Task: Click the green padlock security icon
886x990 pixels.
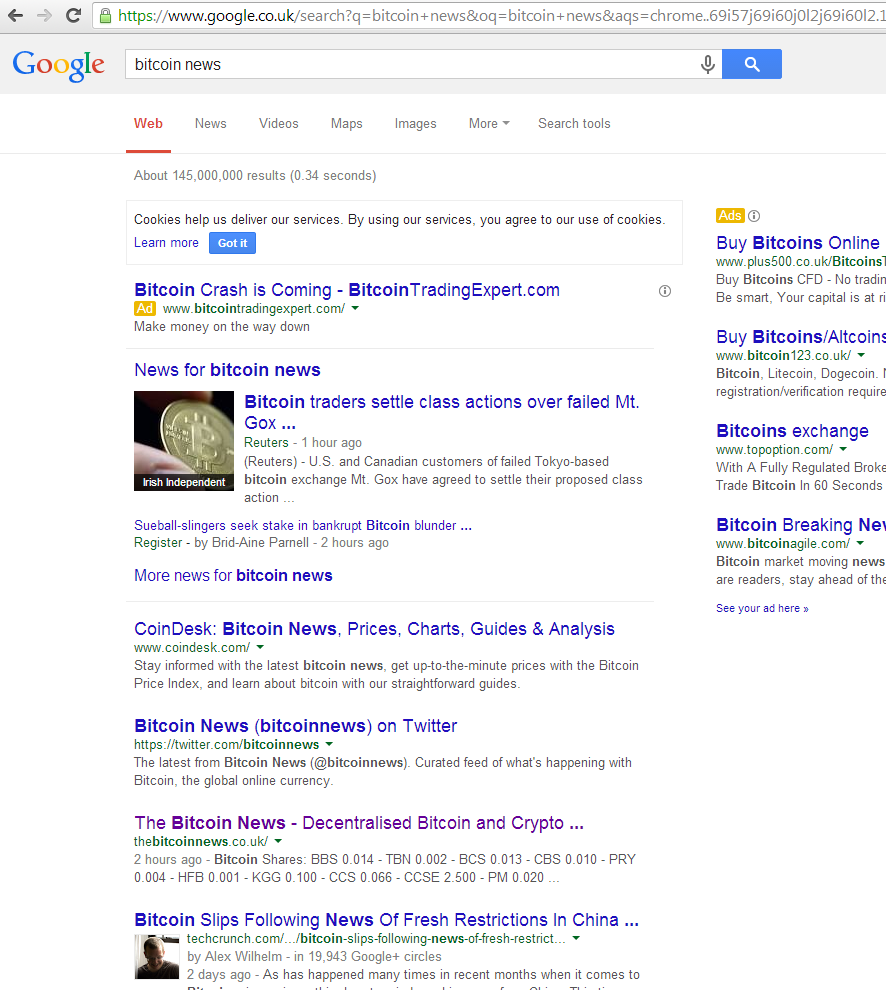Action: 105,15
